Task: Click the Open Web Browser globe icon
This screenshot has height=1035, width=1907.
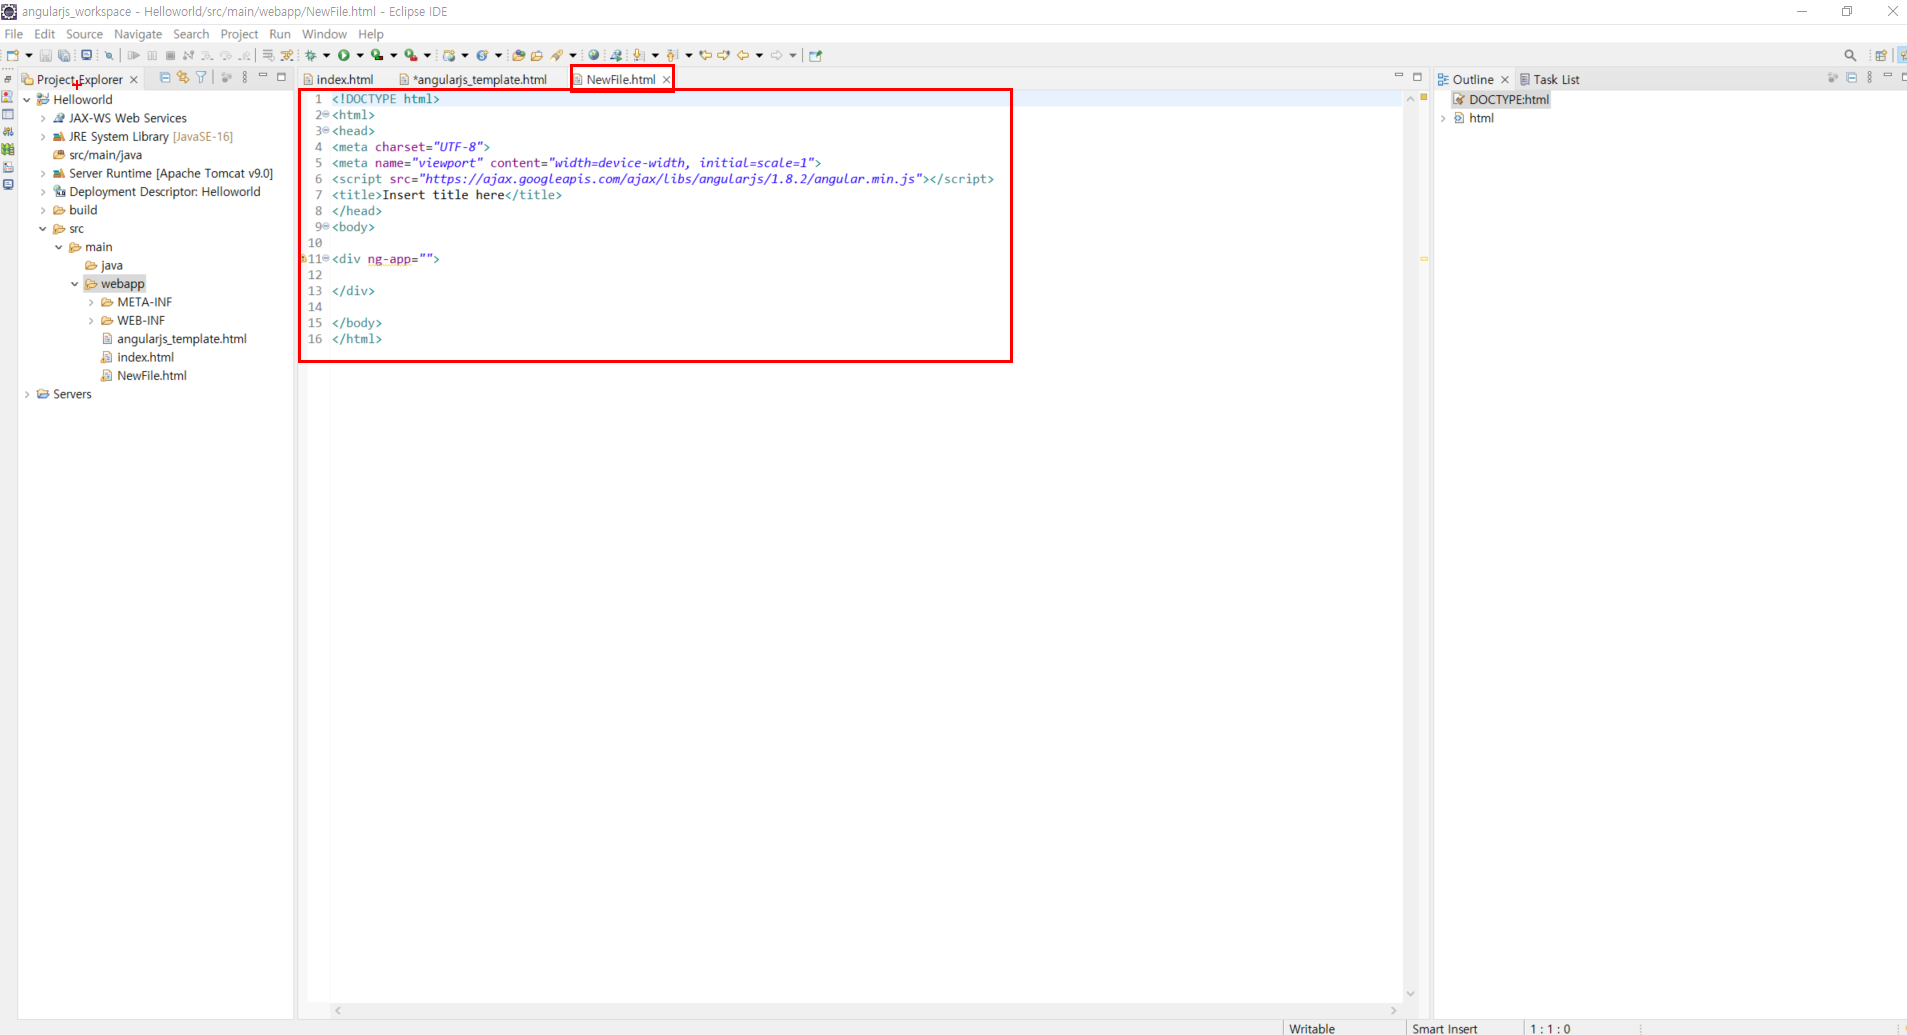Action: (593, 55)
